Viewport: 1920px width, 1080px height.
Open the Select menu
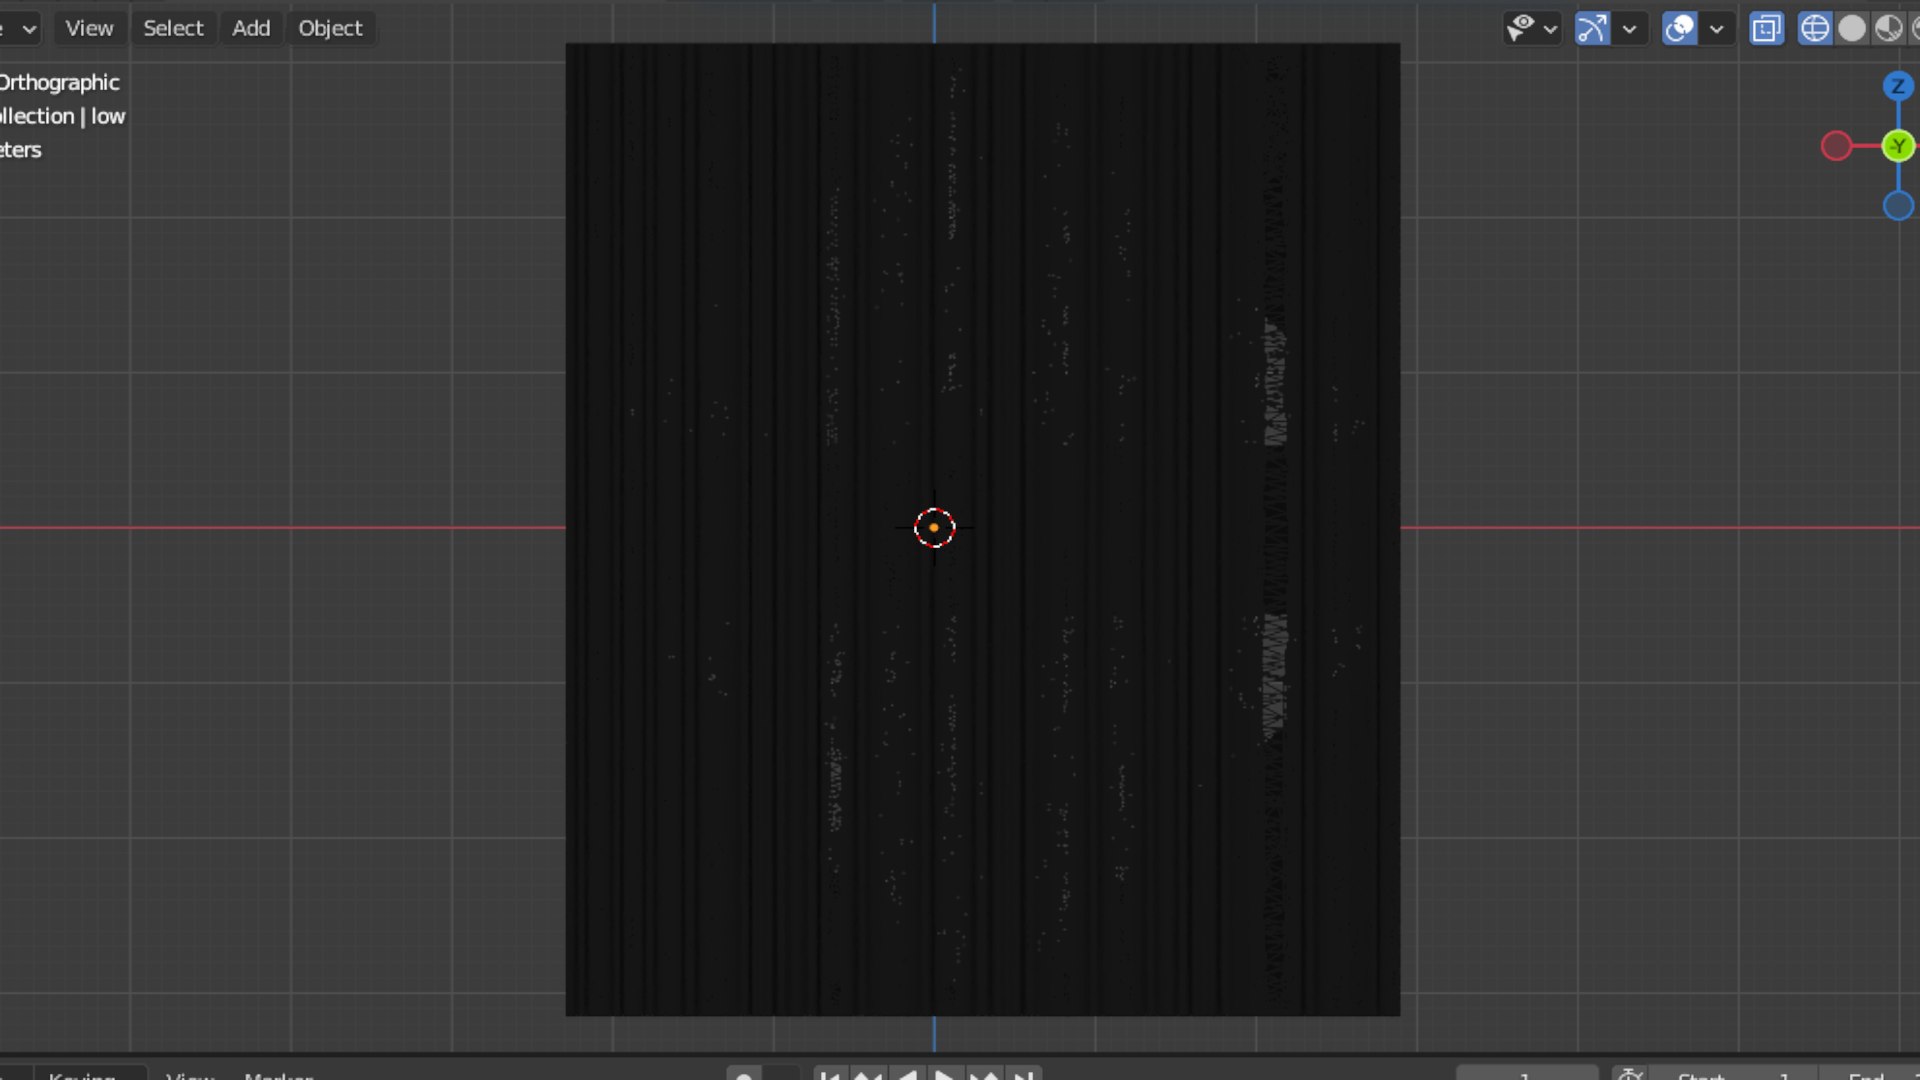pyautogui.click(x=173, y=28)
